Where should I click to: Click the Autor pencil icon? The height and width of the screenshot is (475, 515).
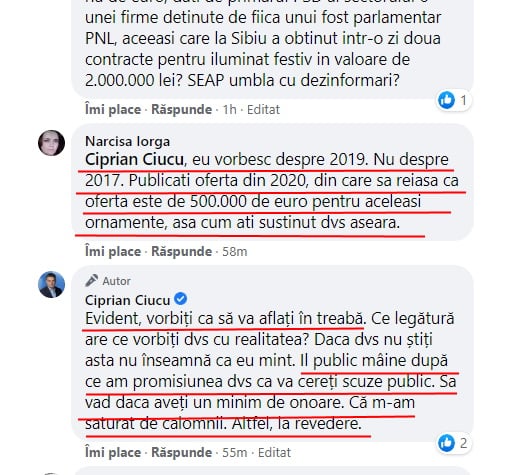tap(91, 281)
